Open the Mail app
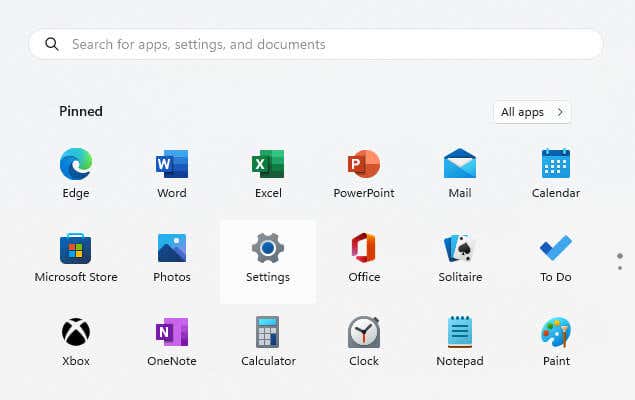This screenshot has width=635, height=400. point(460,164)
